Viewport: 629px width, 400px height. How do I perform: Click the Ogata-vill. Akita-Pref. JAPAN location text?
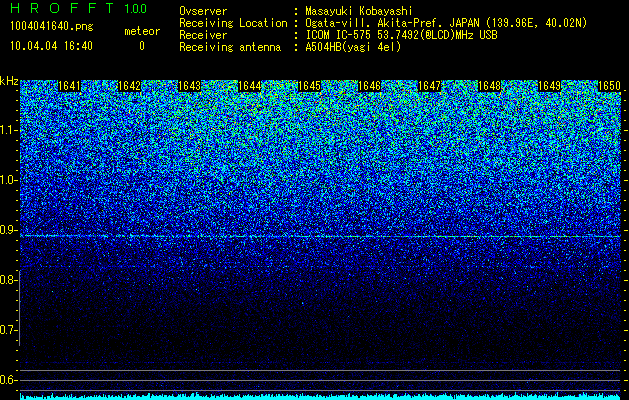coord(446,23)
